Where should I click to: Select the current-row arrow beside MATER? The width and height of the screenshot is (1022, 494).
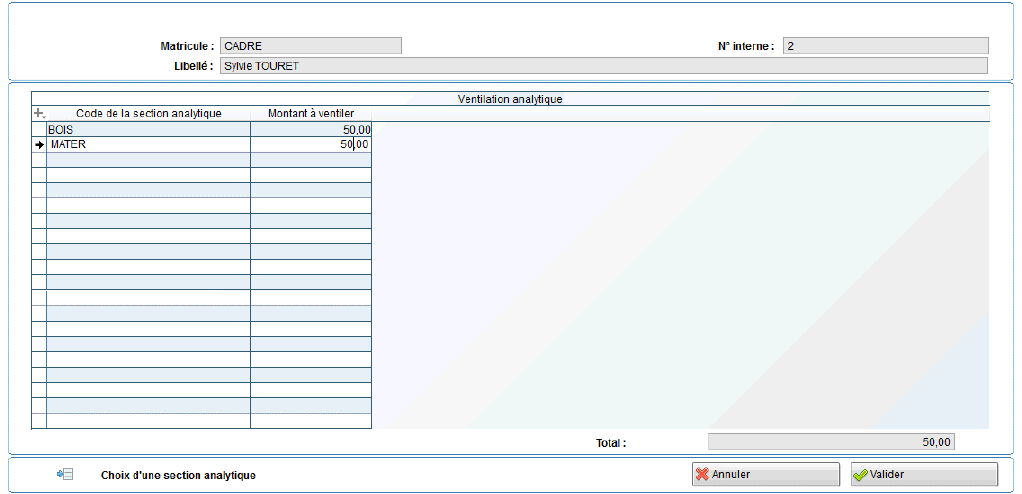click(x=40, y=145)
